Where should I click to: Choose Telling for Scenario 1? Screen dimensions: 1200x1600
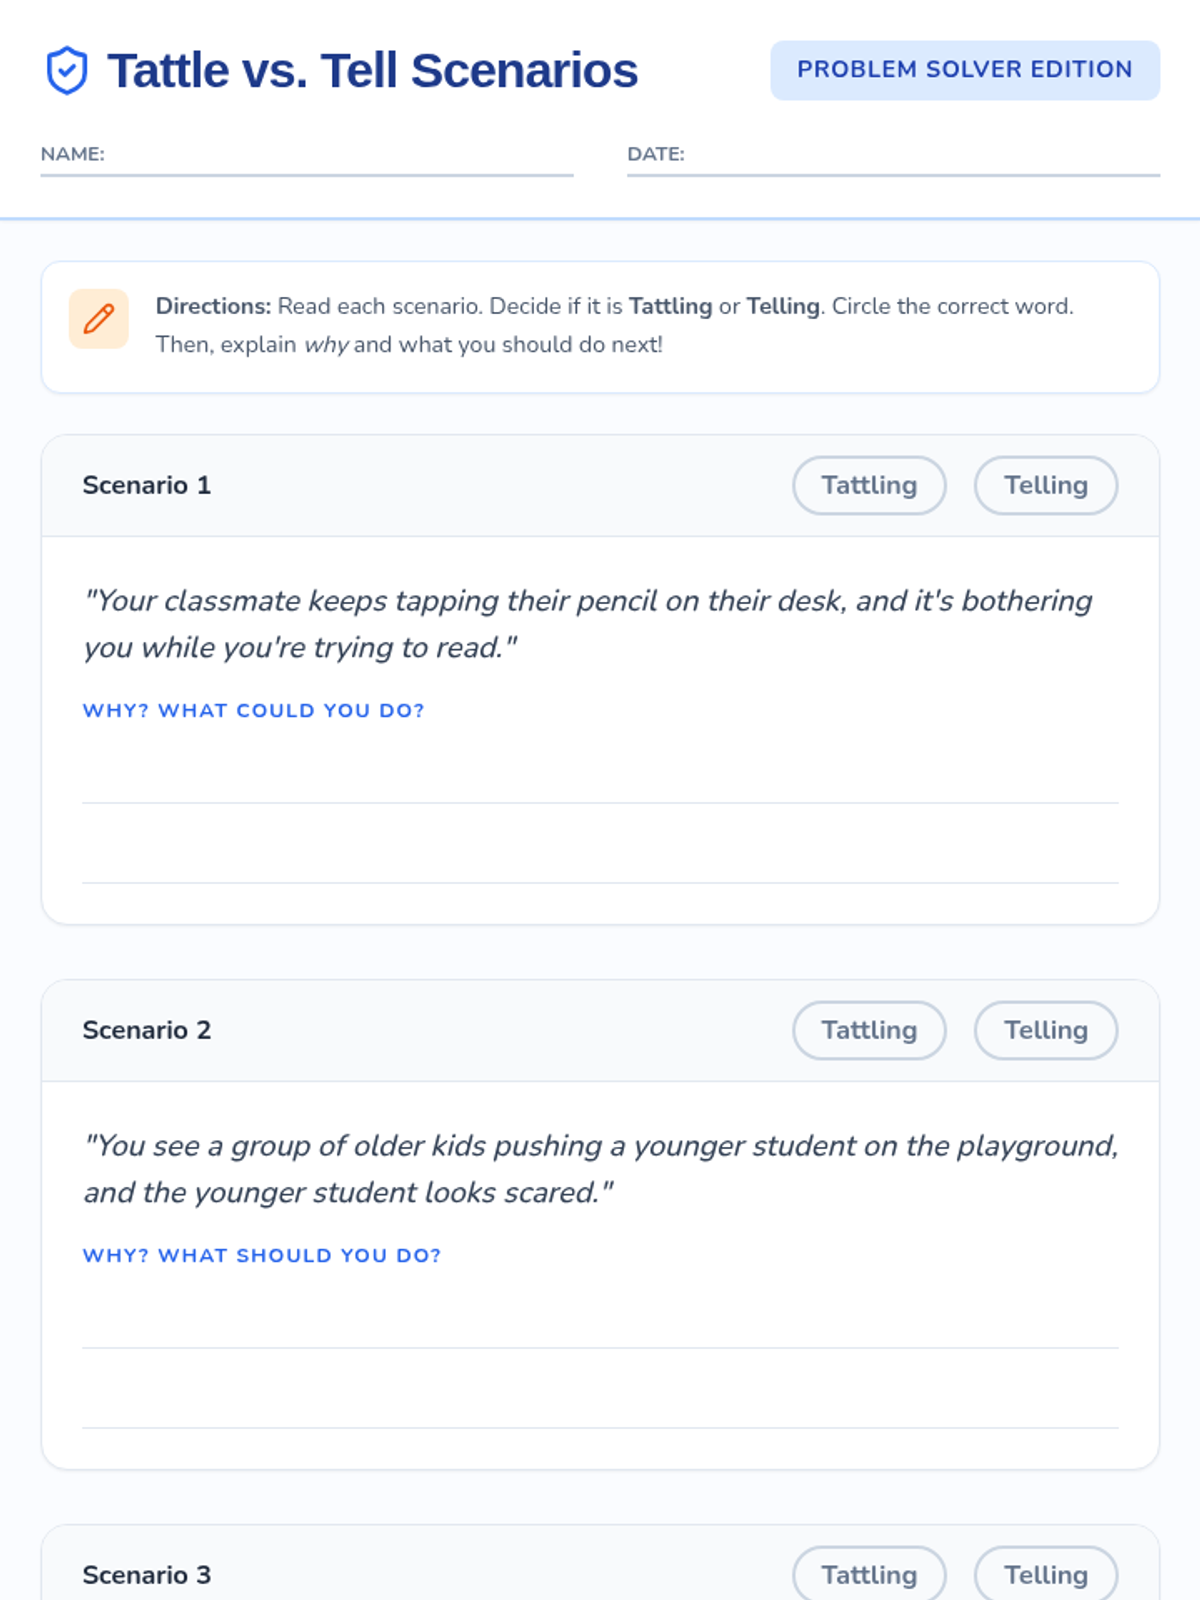click(1045, 486)
